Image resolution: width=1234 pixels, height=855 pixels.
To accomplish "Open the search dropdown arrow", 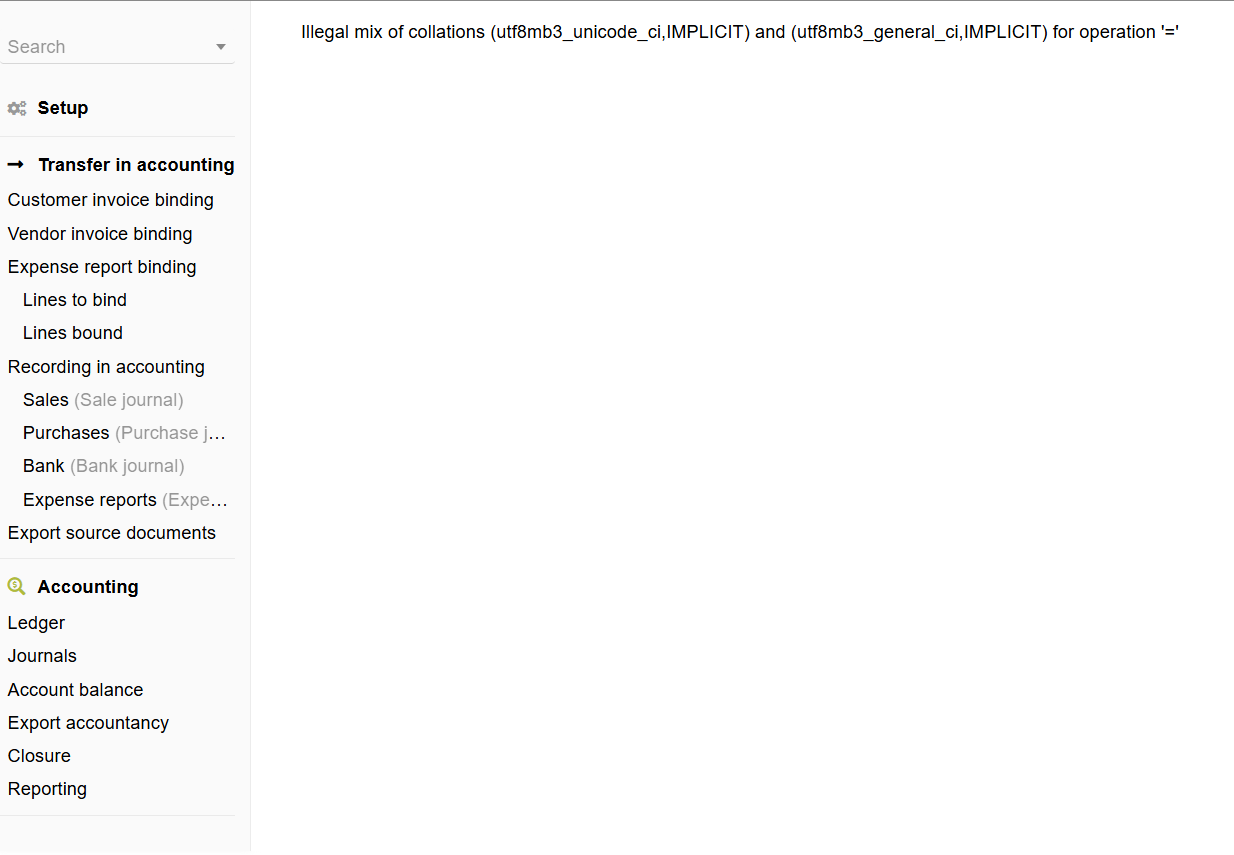I will (221, 47).
